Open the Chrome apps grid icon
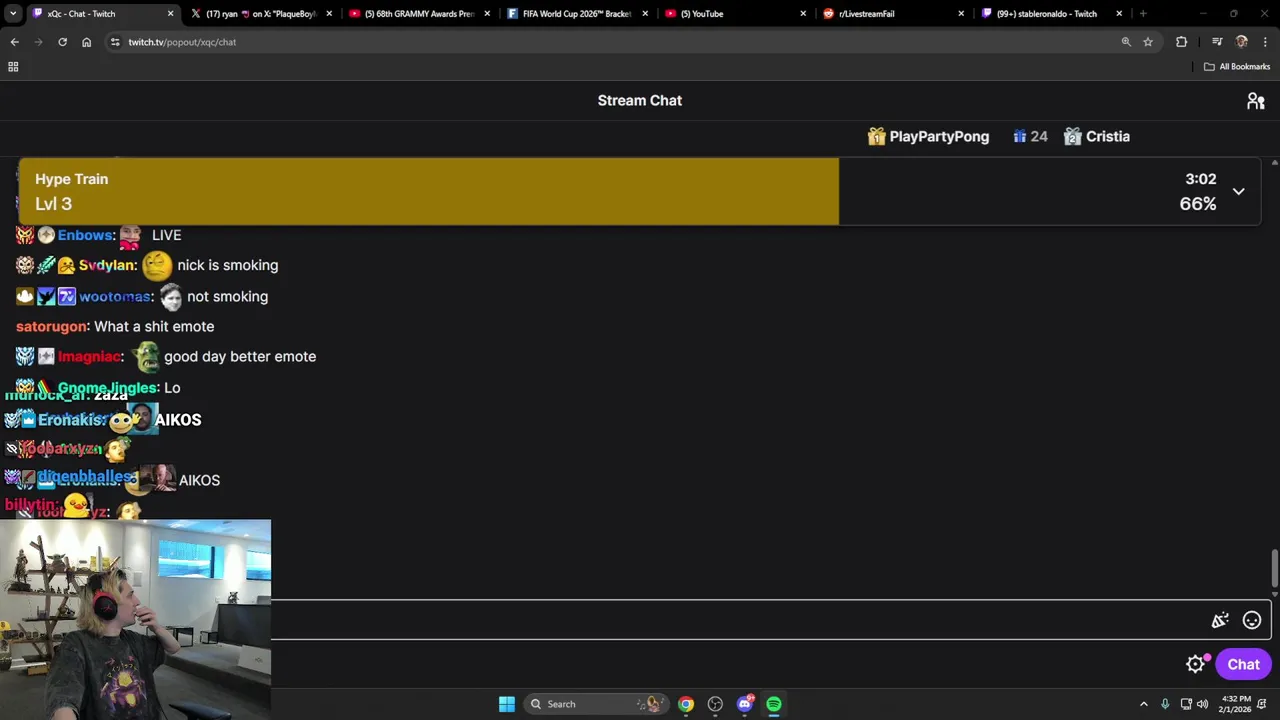The image size is (1280, 720). point(13,67)
